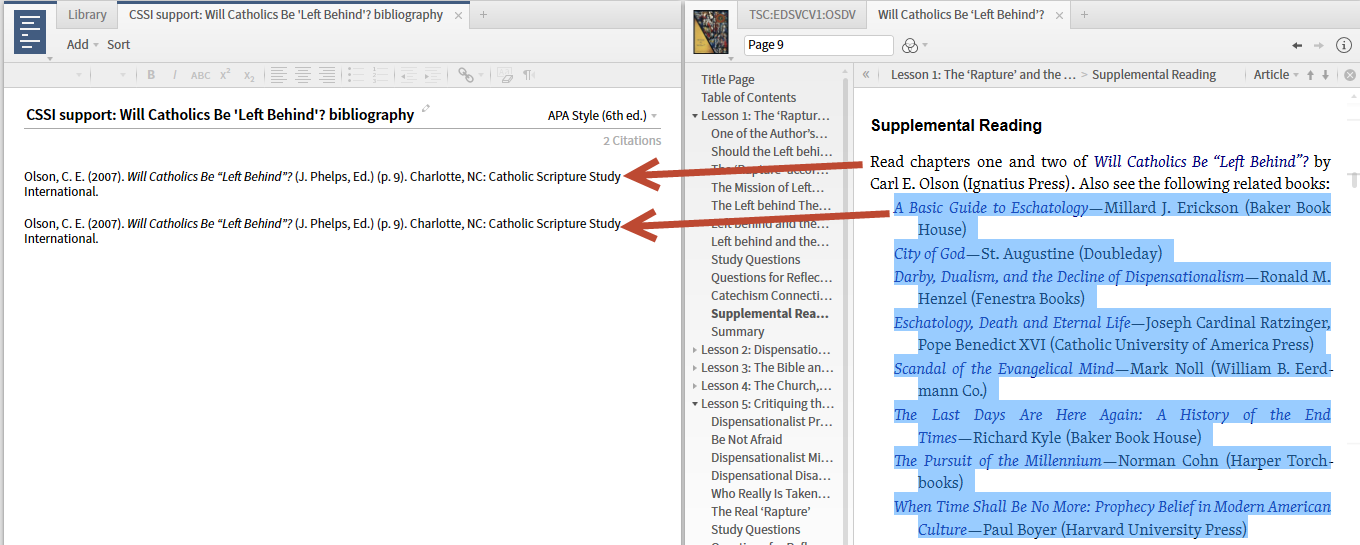Image resolution: width=1360 pixels, height=545 pixels.
Task: Open the Add dropdown menu
Action: coord(83,44)
